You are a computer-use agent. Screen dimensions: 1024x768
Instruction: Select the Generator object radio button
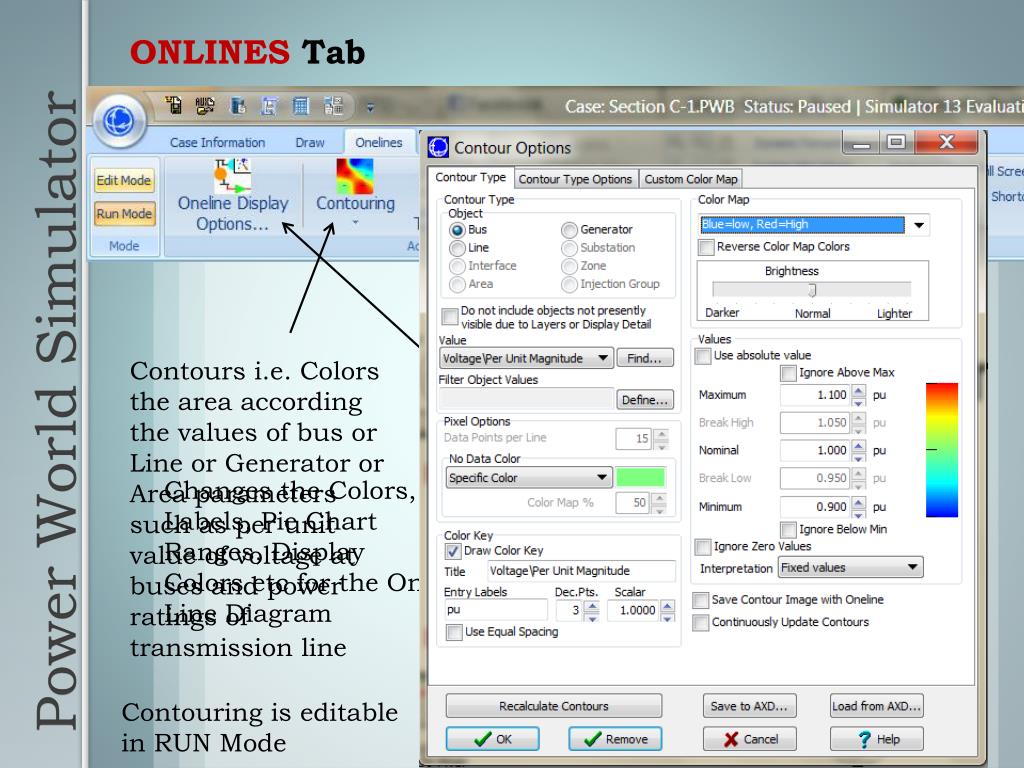pyautogui.click(x=569, y=230)
